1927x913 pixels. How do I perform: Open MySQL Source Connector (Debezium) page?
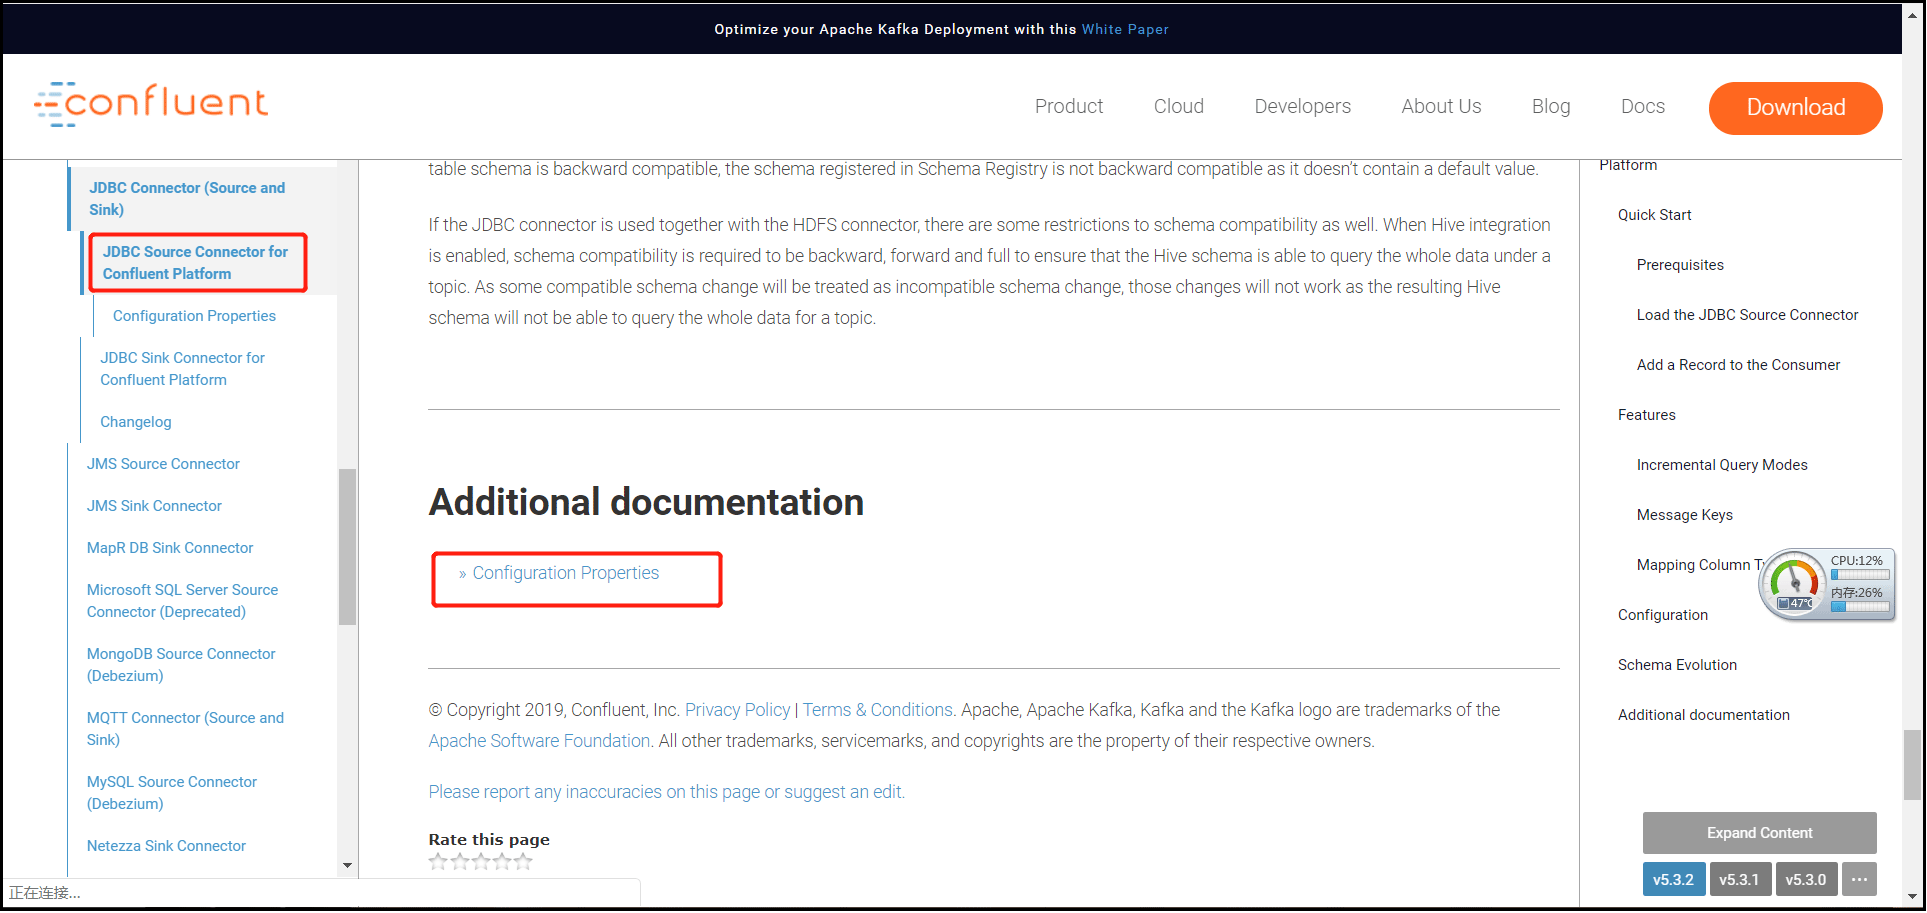171,792
